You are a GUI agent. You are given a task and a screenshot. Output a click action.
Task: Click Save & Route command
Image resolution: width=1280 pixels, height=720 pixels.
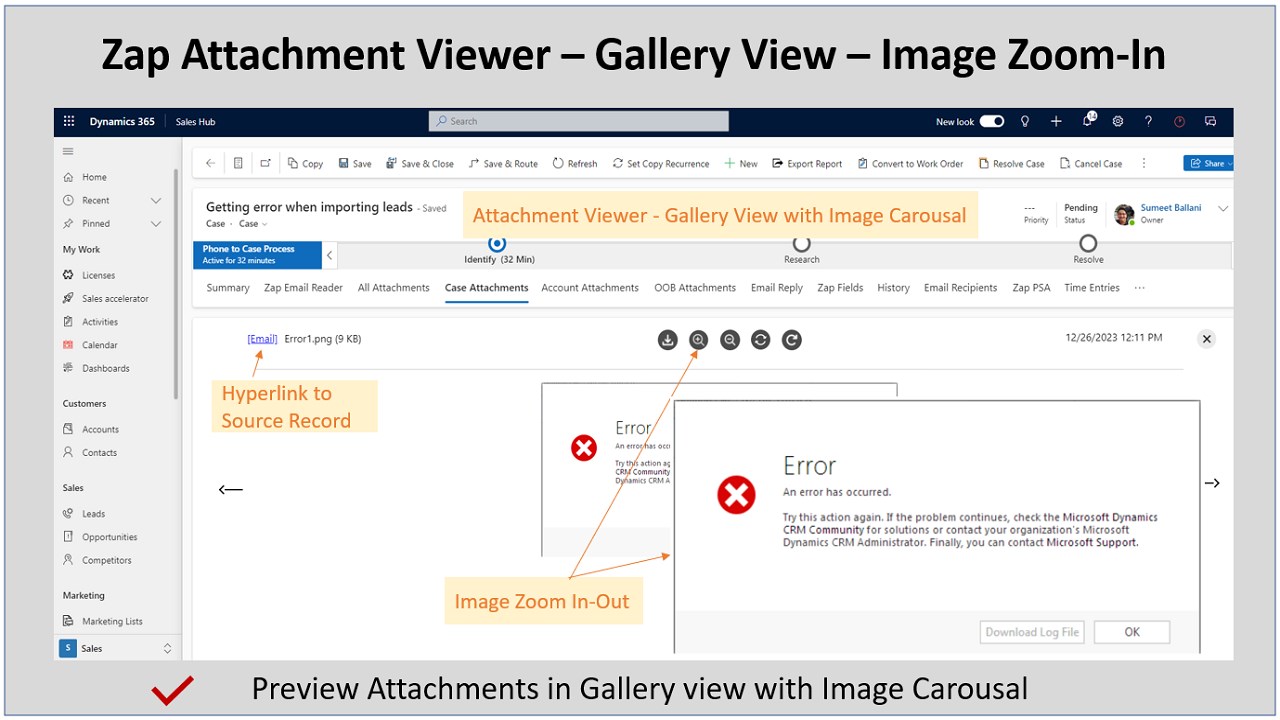[503, 163]
